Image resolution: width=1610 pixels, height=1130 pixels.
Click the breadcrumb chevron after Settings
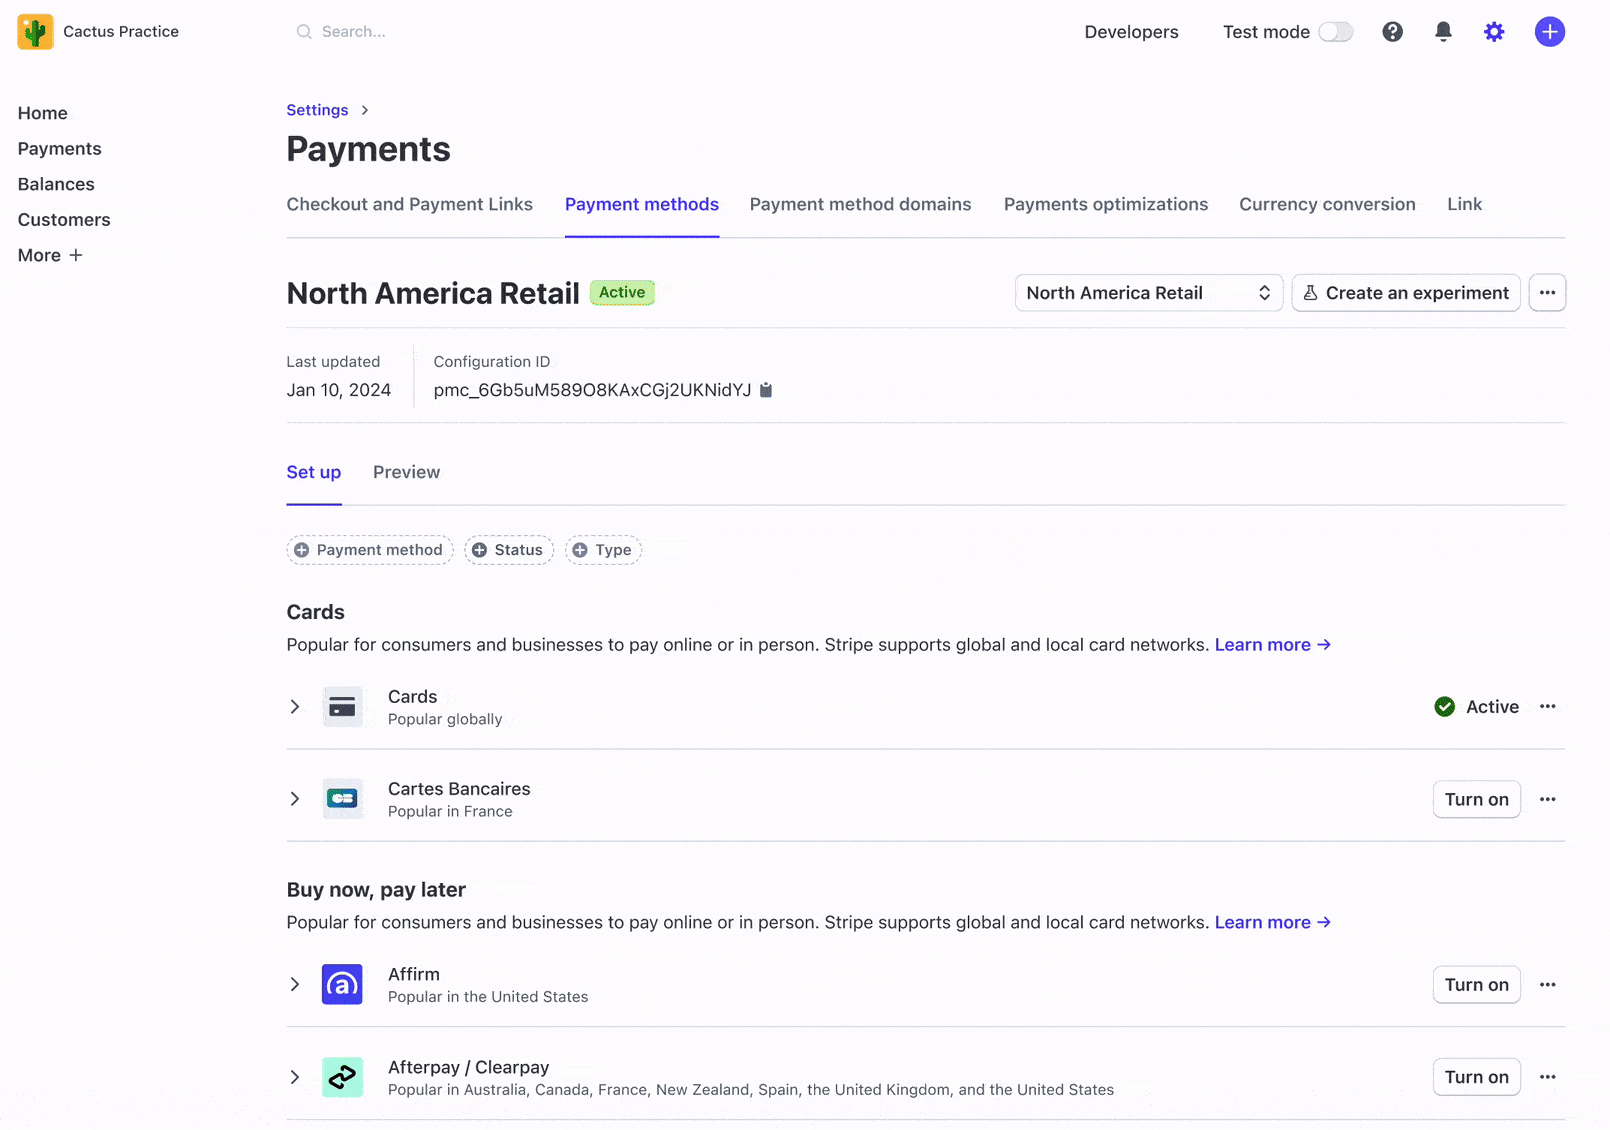point(365,110)
